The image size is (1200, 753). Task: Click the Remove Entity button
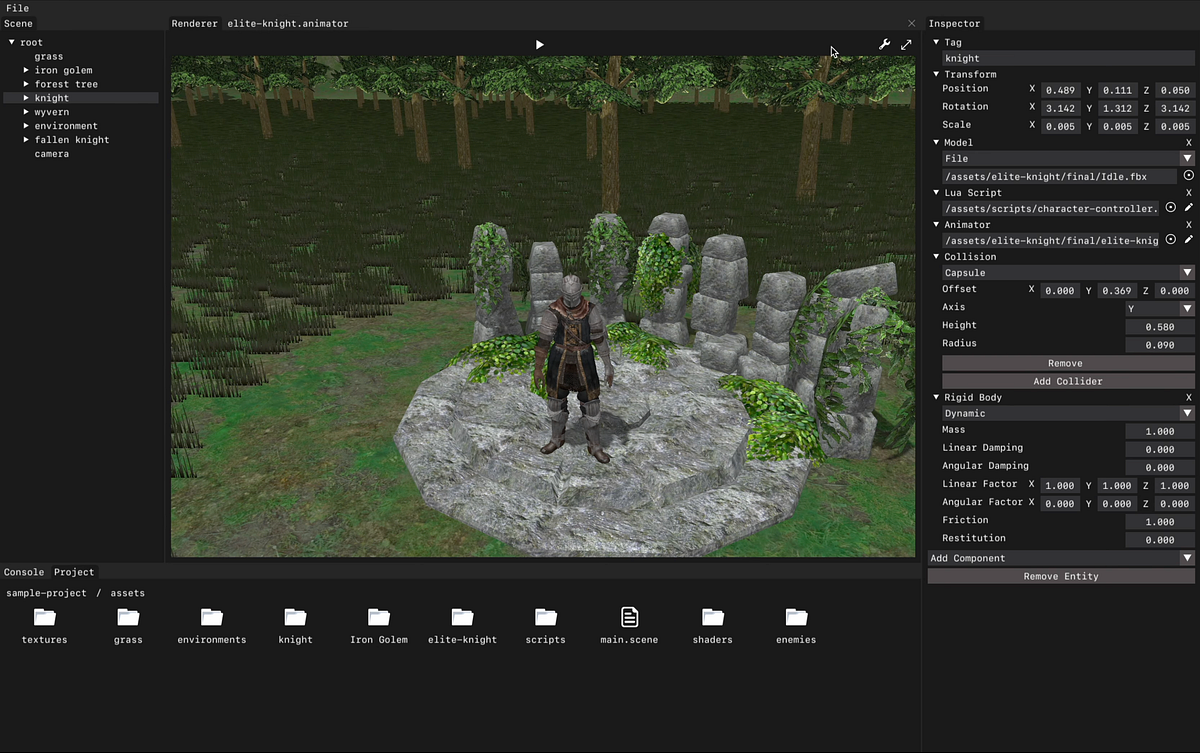1060,576
